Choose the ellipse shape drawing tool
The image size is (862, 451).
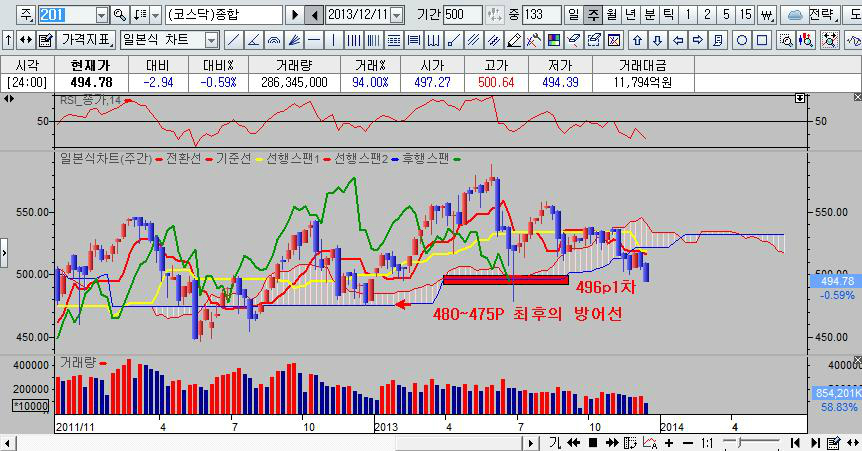click(742, 40)
